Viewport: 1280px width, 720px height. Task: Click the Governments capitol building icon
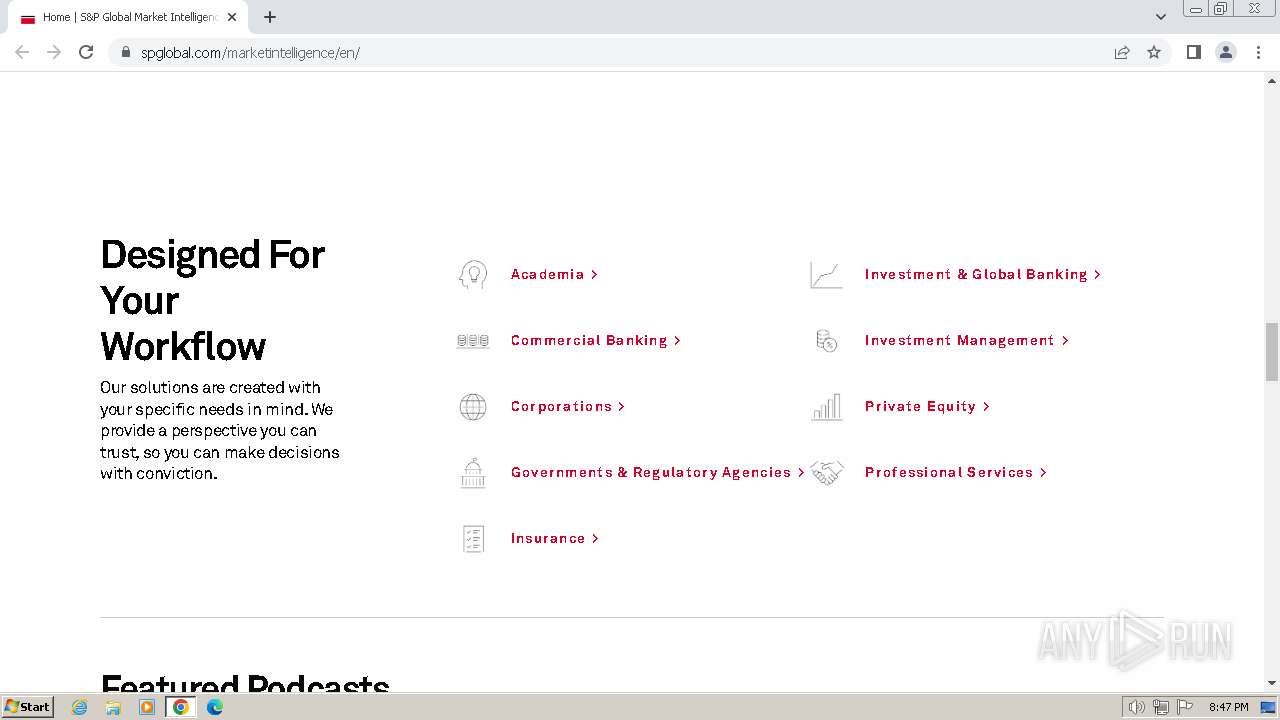click(473, 473)
